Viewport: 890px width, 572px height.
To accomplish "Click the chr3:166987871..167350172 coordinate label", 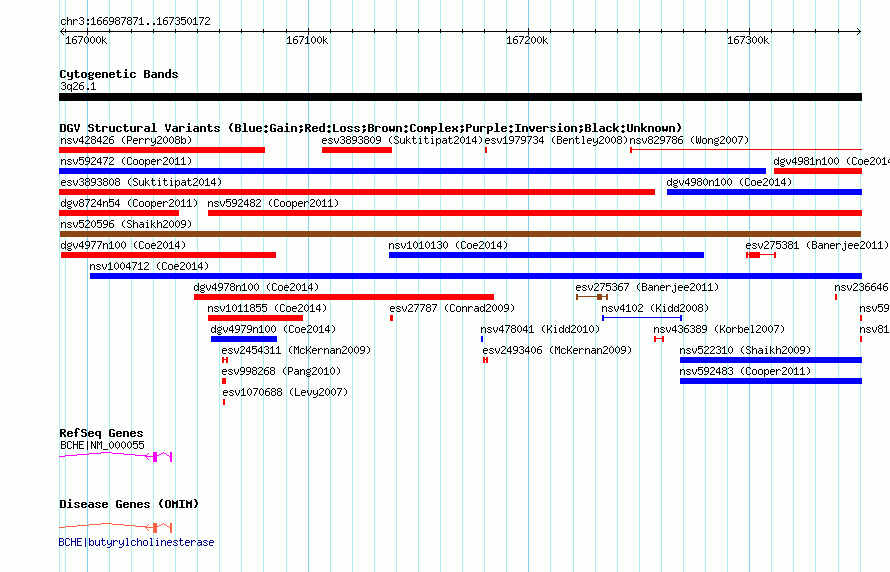I will [x=135, y=21].
